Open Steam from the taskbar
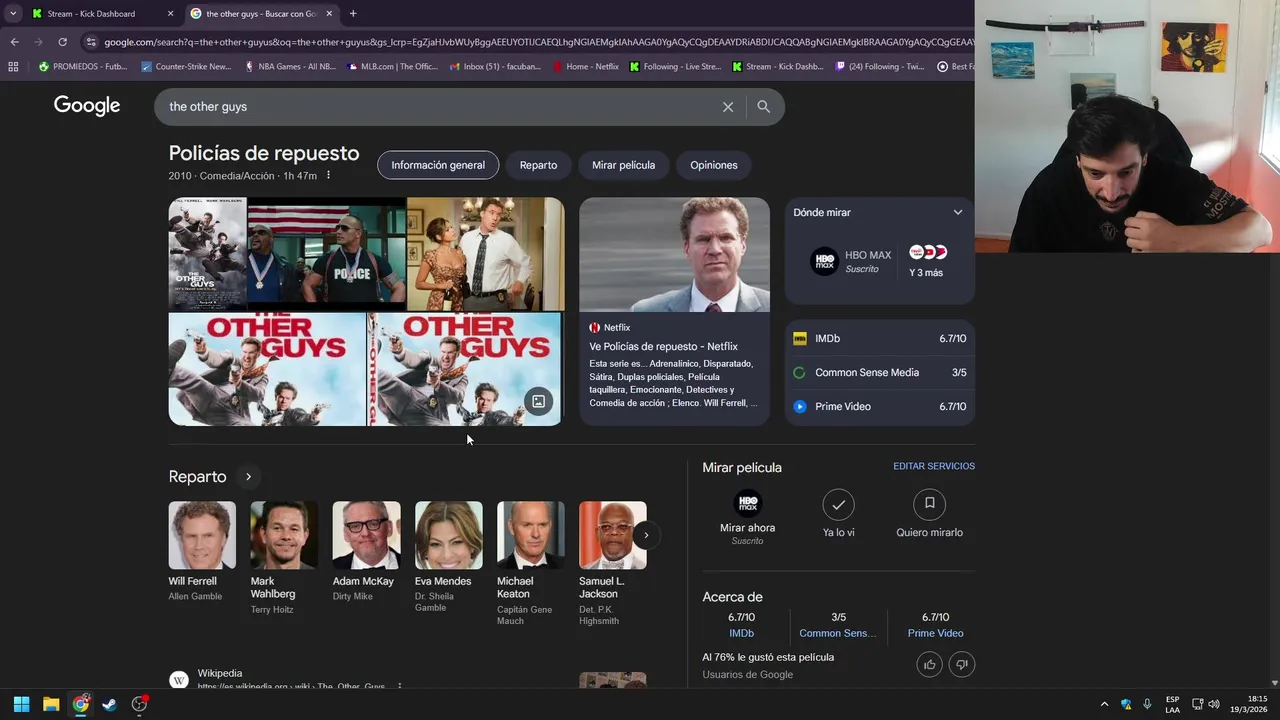 (109, 704)
